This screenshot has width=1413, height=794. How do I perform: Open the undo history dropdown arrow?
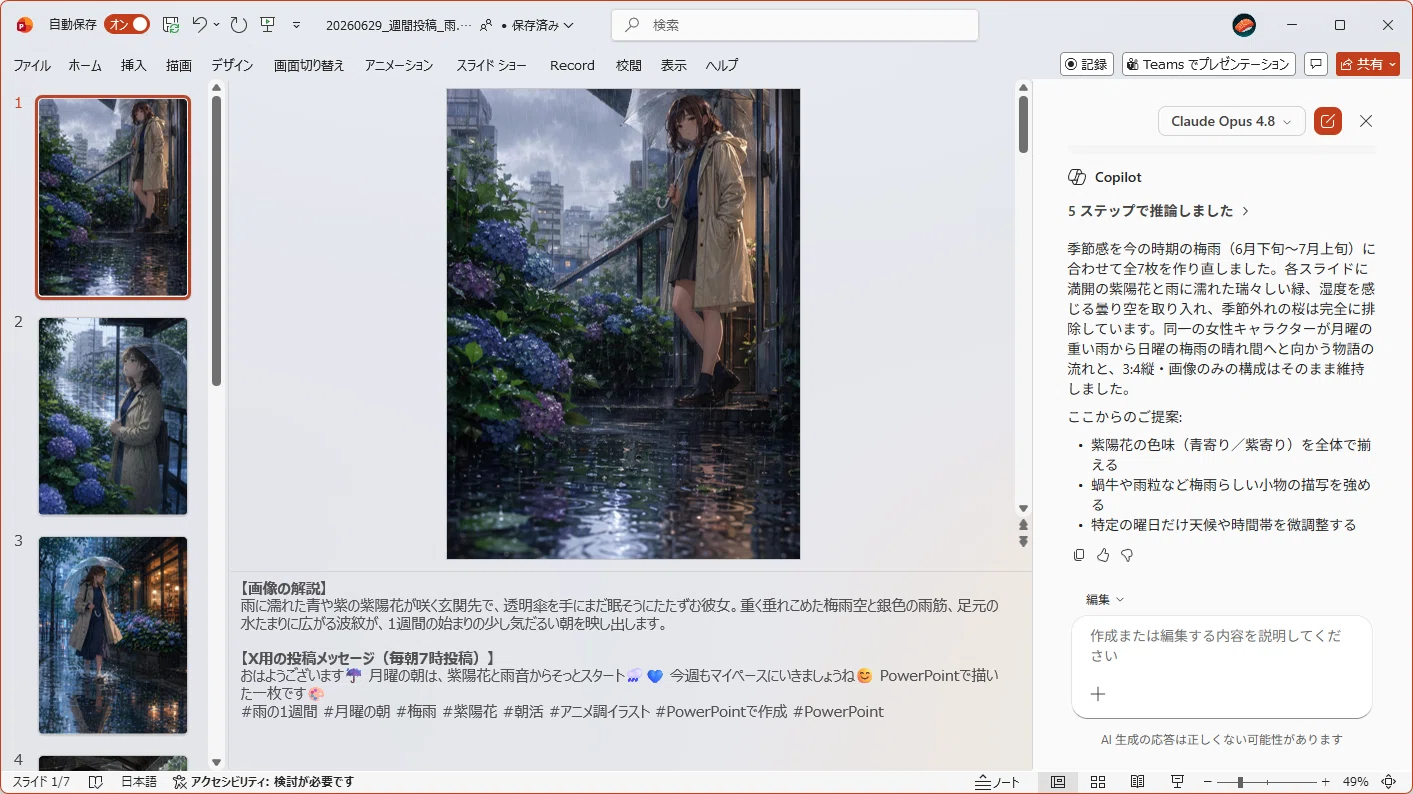pos(217,24)
